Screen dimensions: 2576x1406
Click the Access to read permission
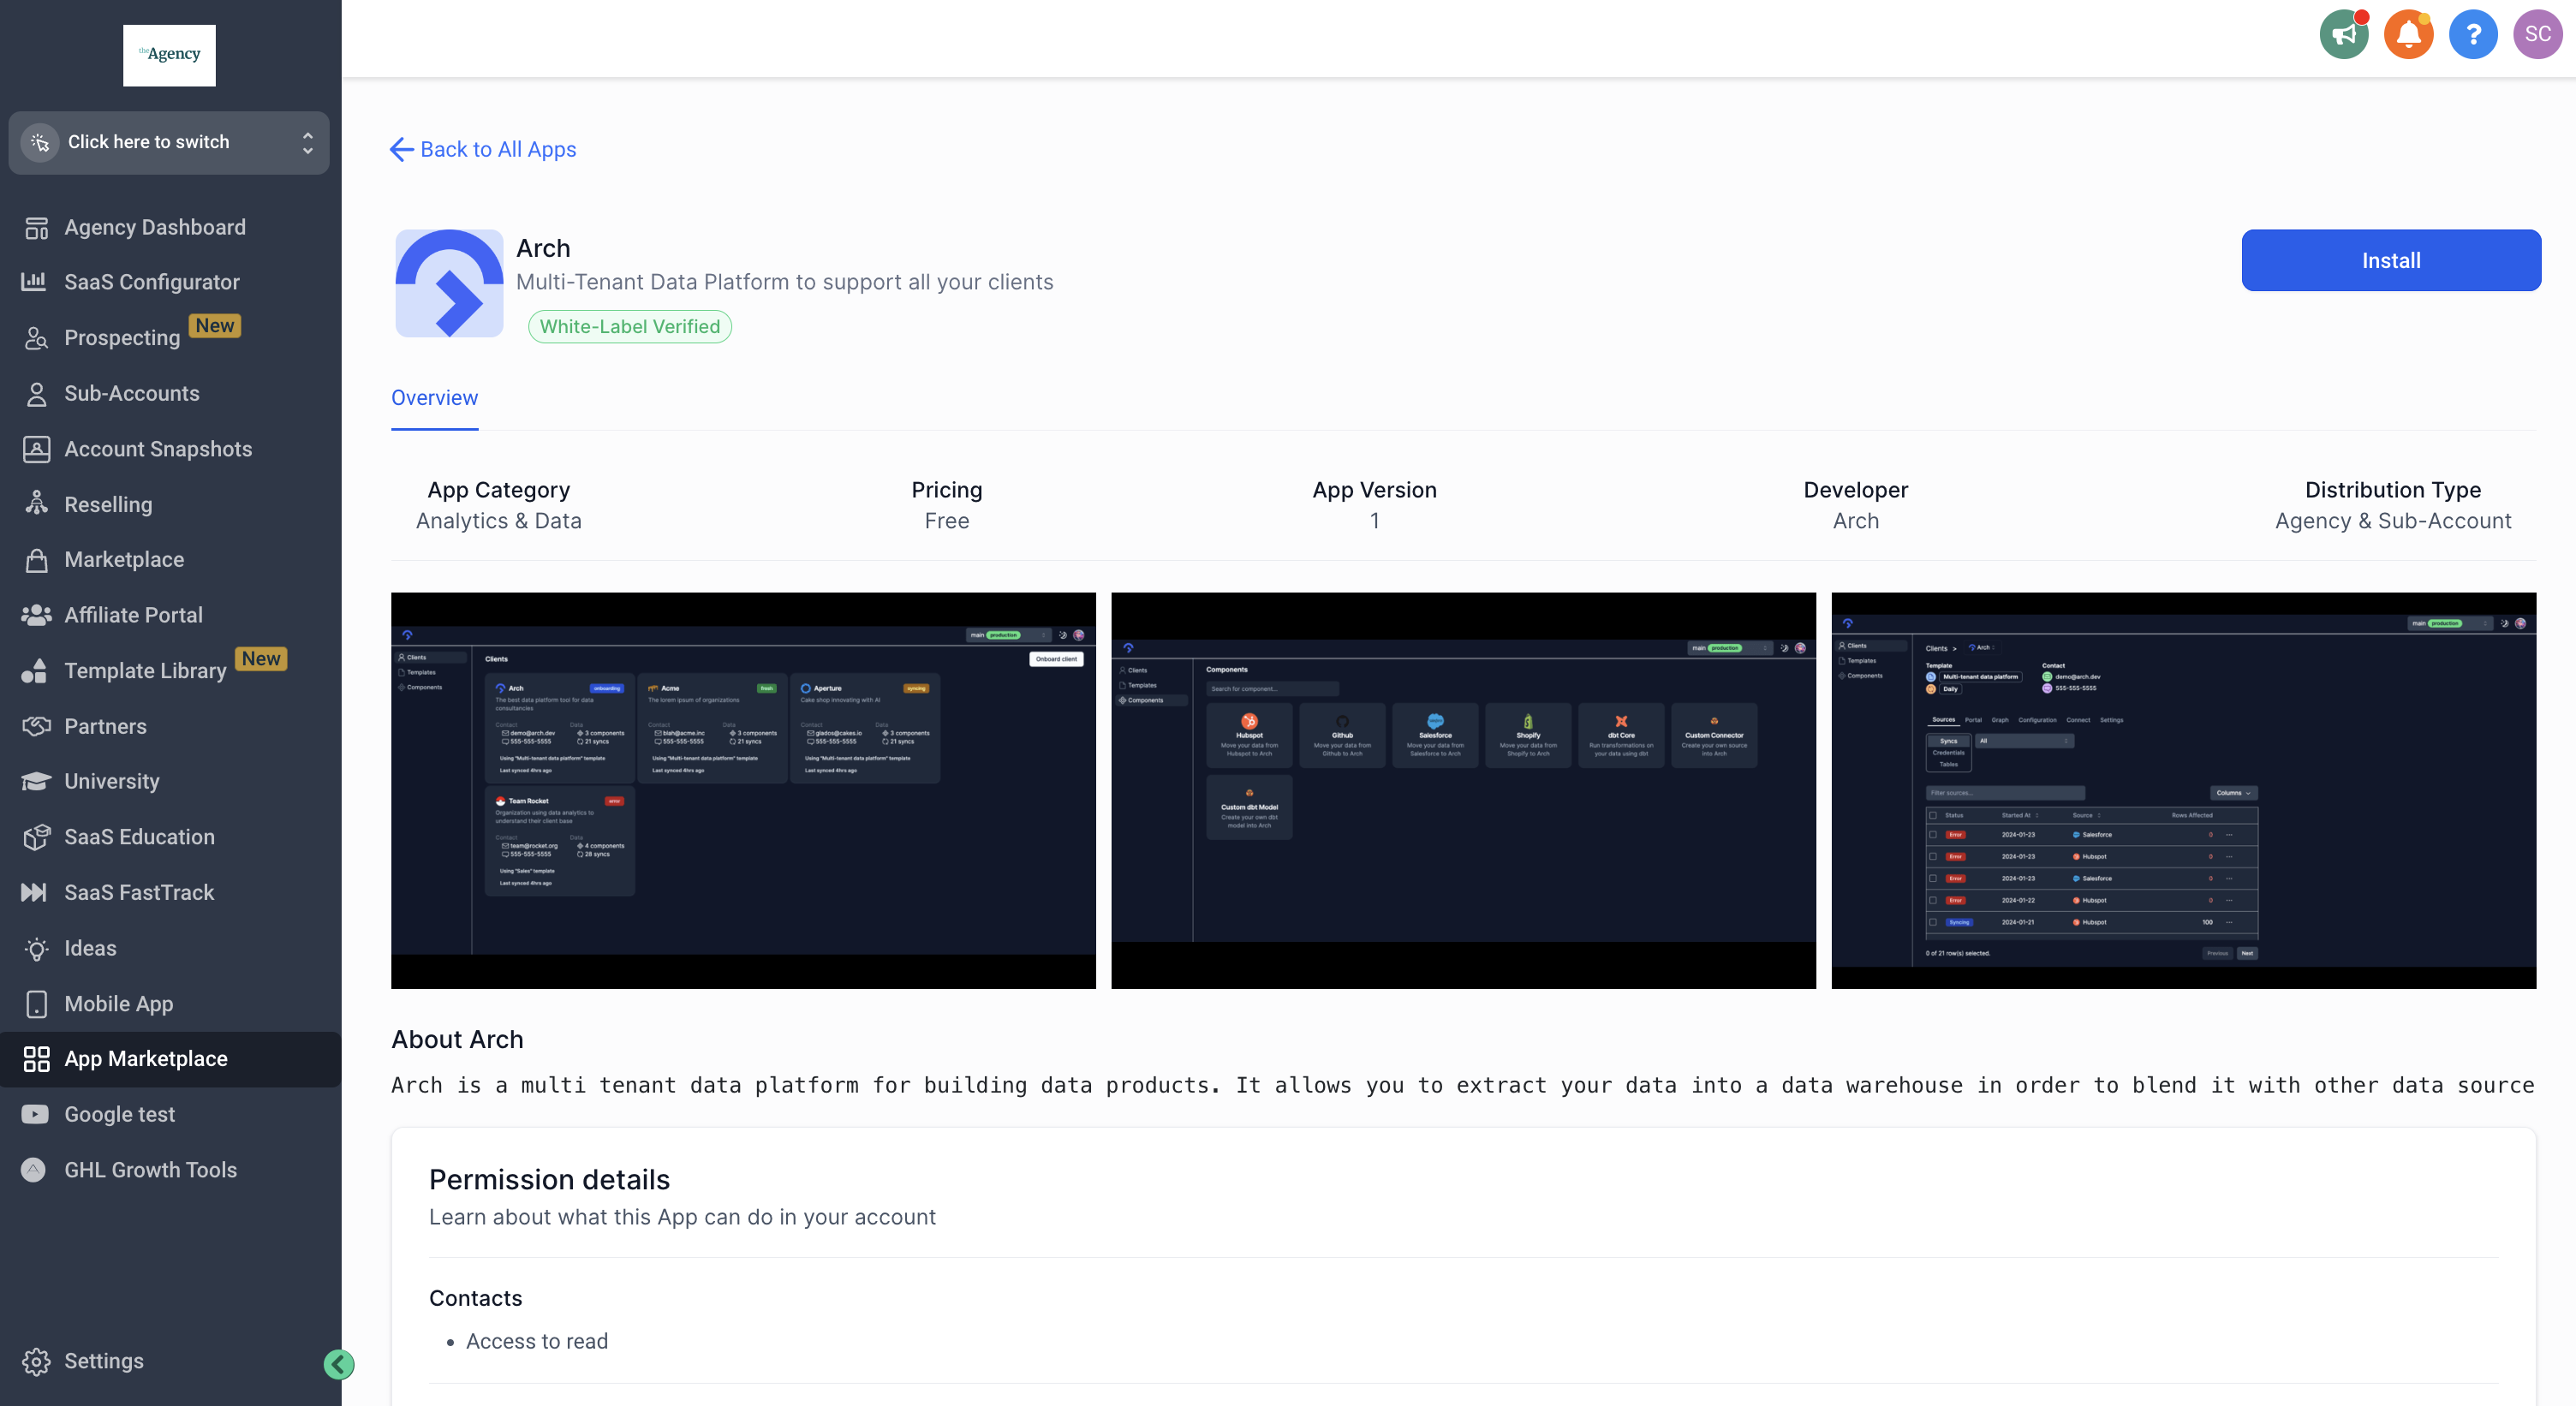point(536,1341)
